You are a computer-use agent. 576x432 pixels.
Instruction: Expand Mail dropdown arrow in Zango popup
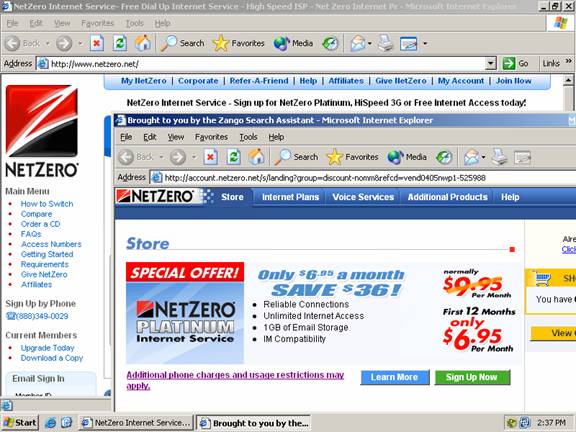click(483, 157)
